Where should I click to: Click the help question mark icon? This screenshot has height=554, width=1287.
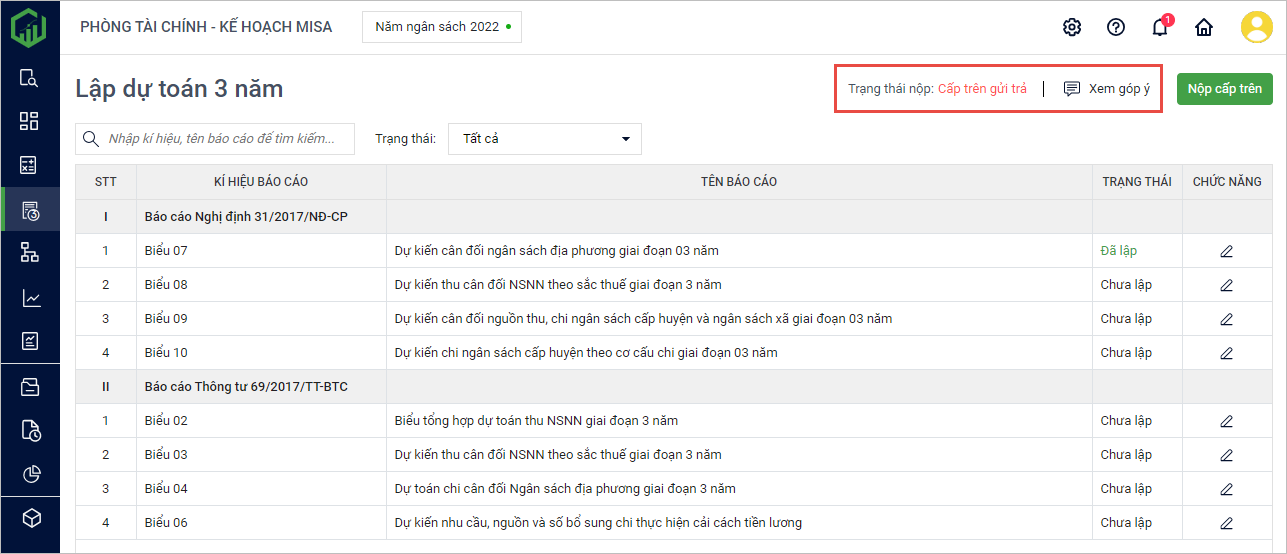click(x=1116, y=27)
